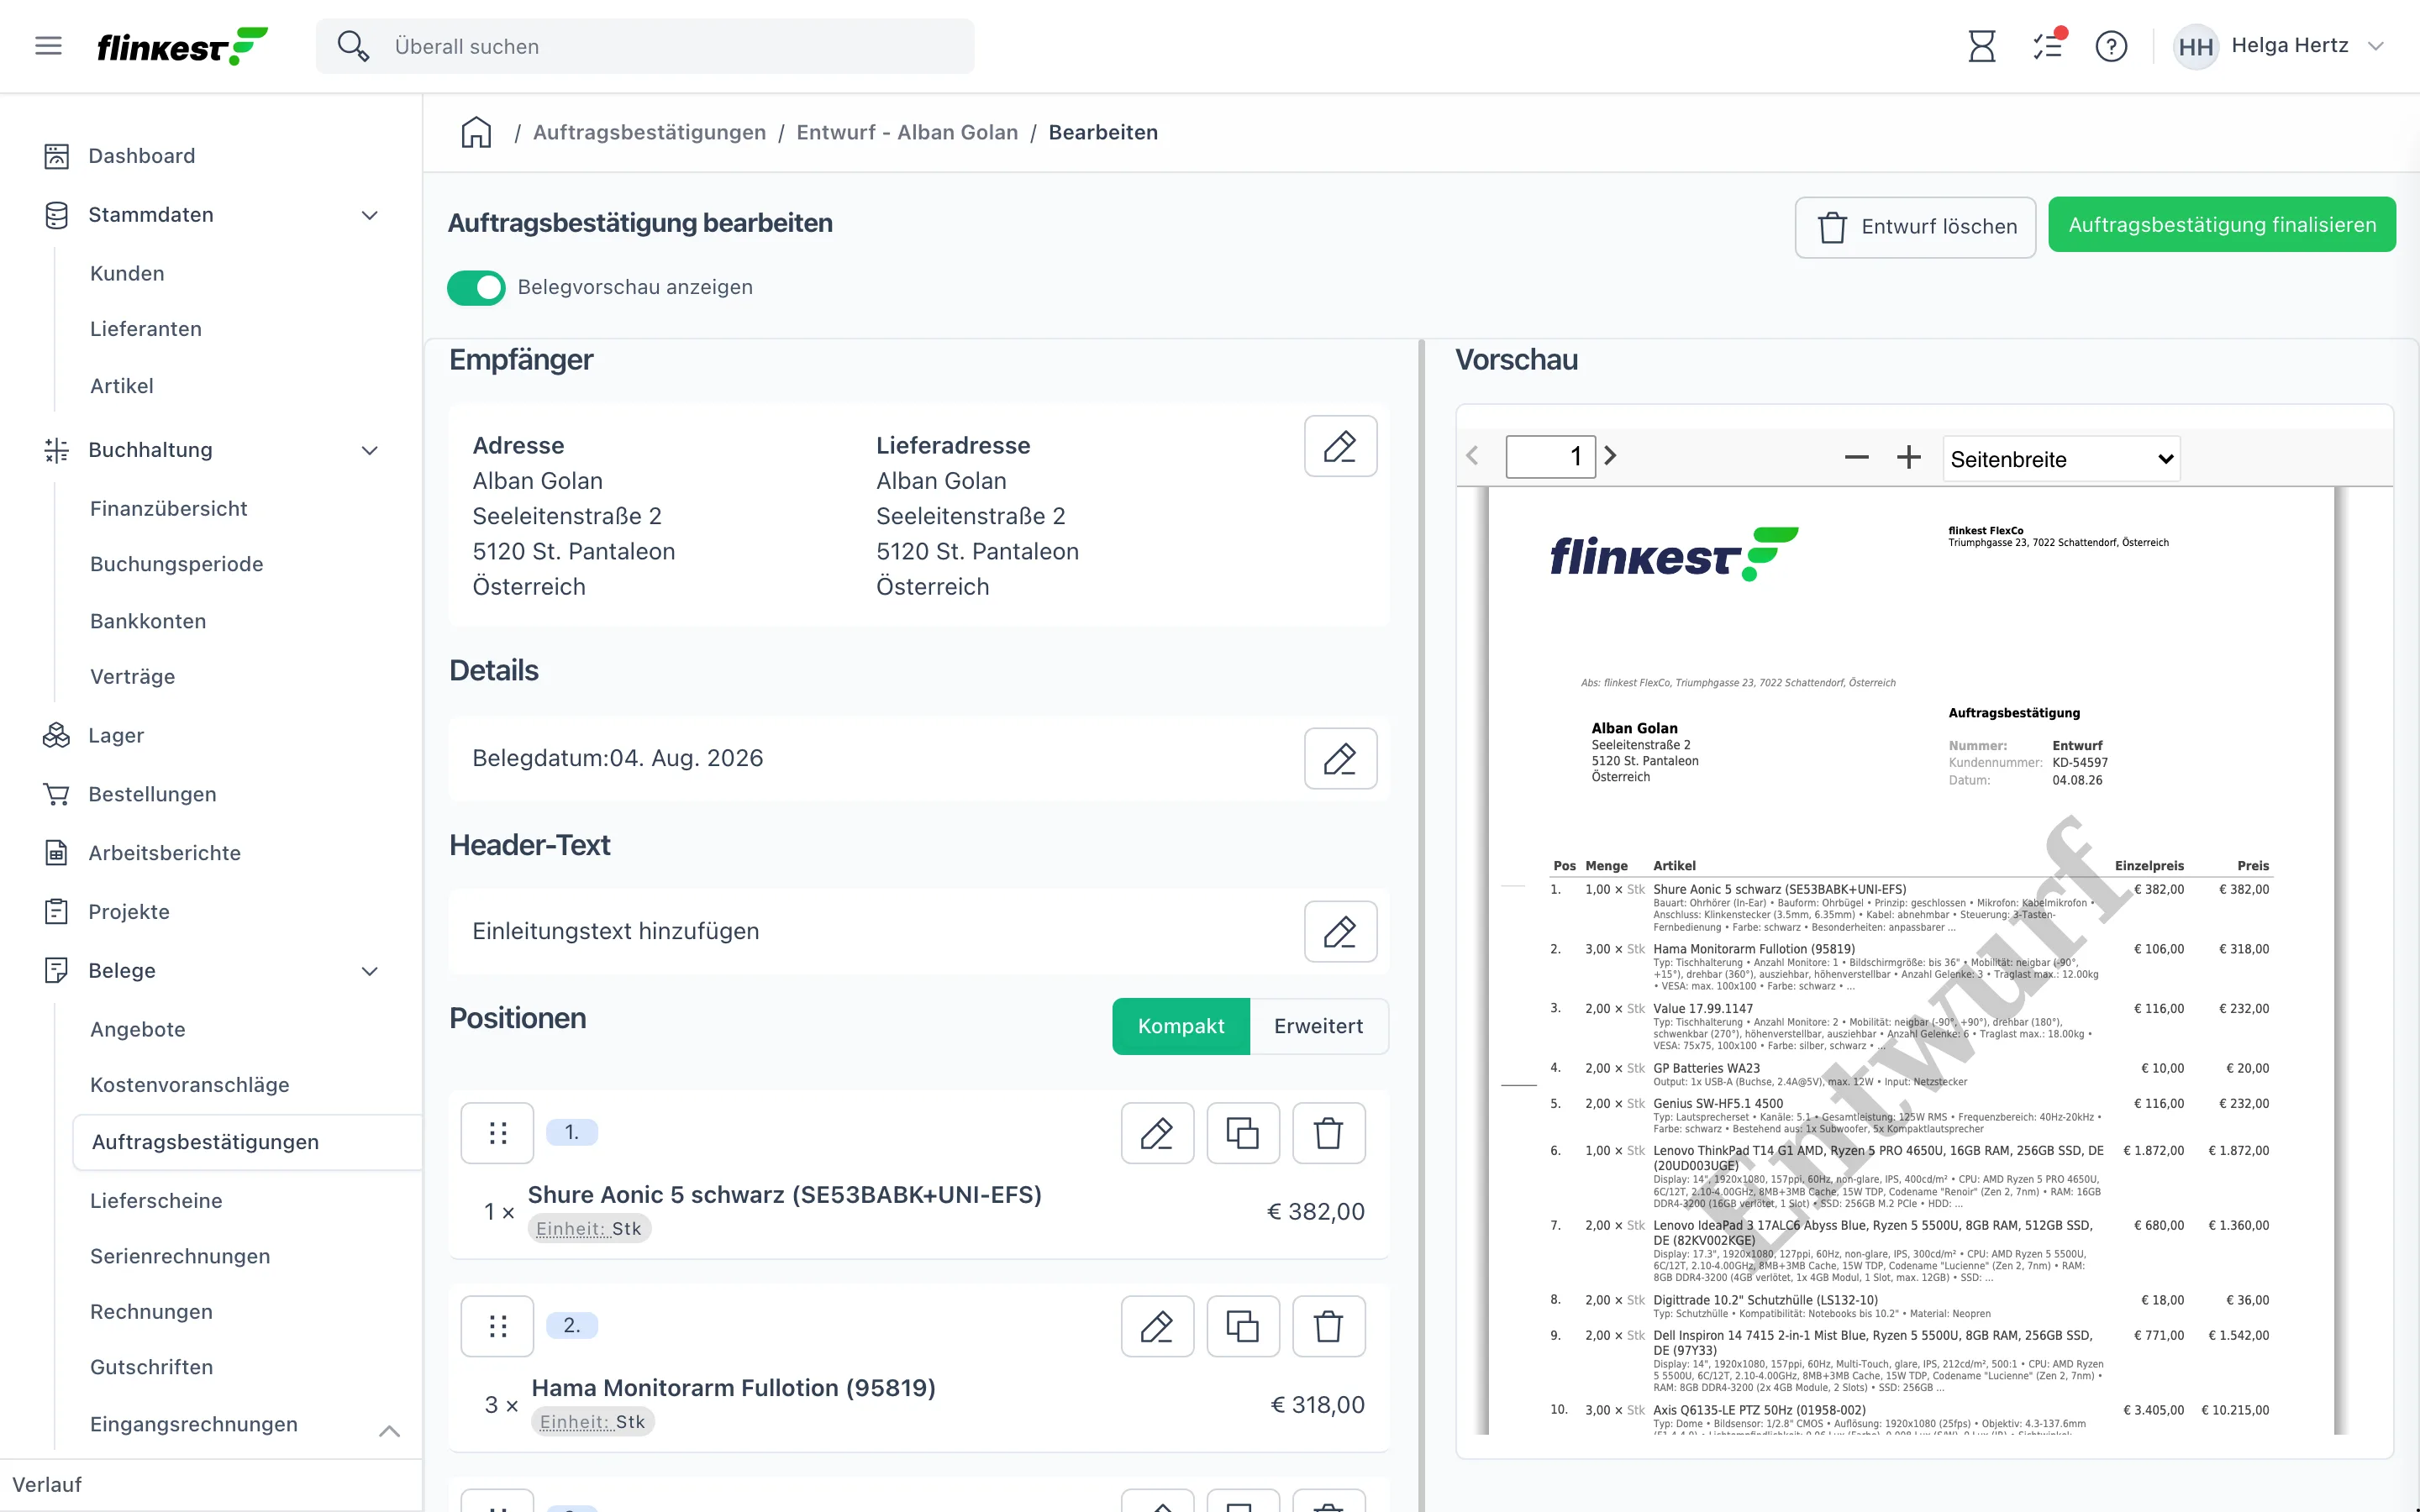The height and width of the screenshot is (1512, 2420).
Task: Open the hourglass timer icon
Action: (x=1981, y=46)
